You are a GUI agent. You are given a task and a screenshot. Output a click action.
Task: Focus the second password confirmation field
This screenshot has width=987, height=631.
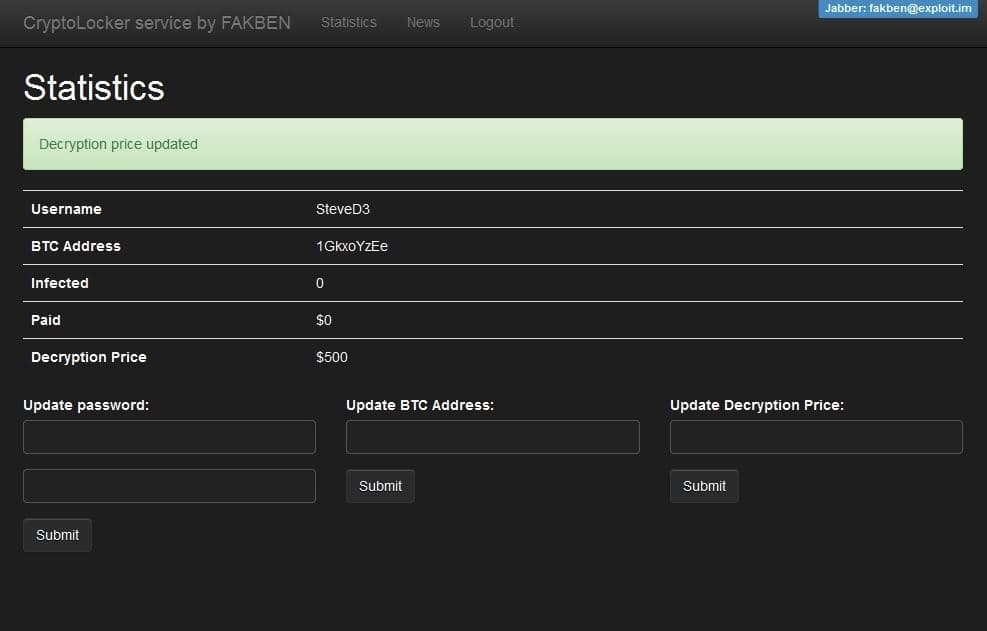[x=169, y=486]
